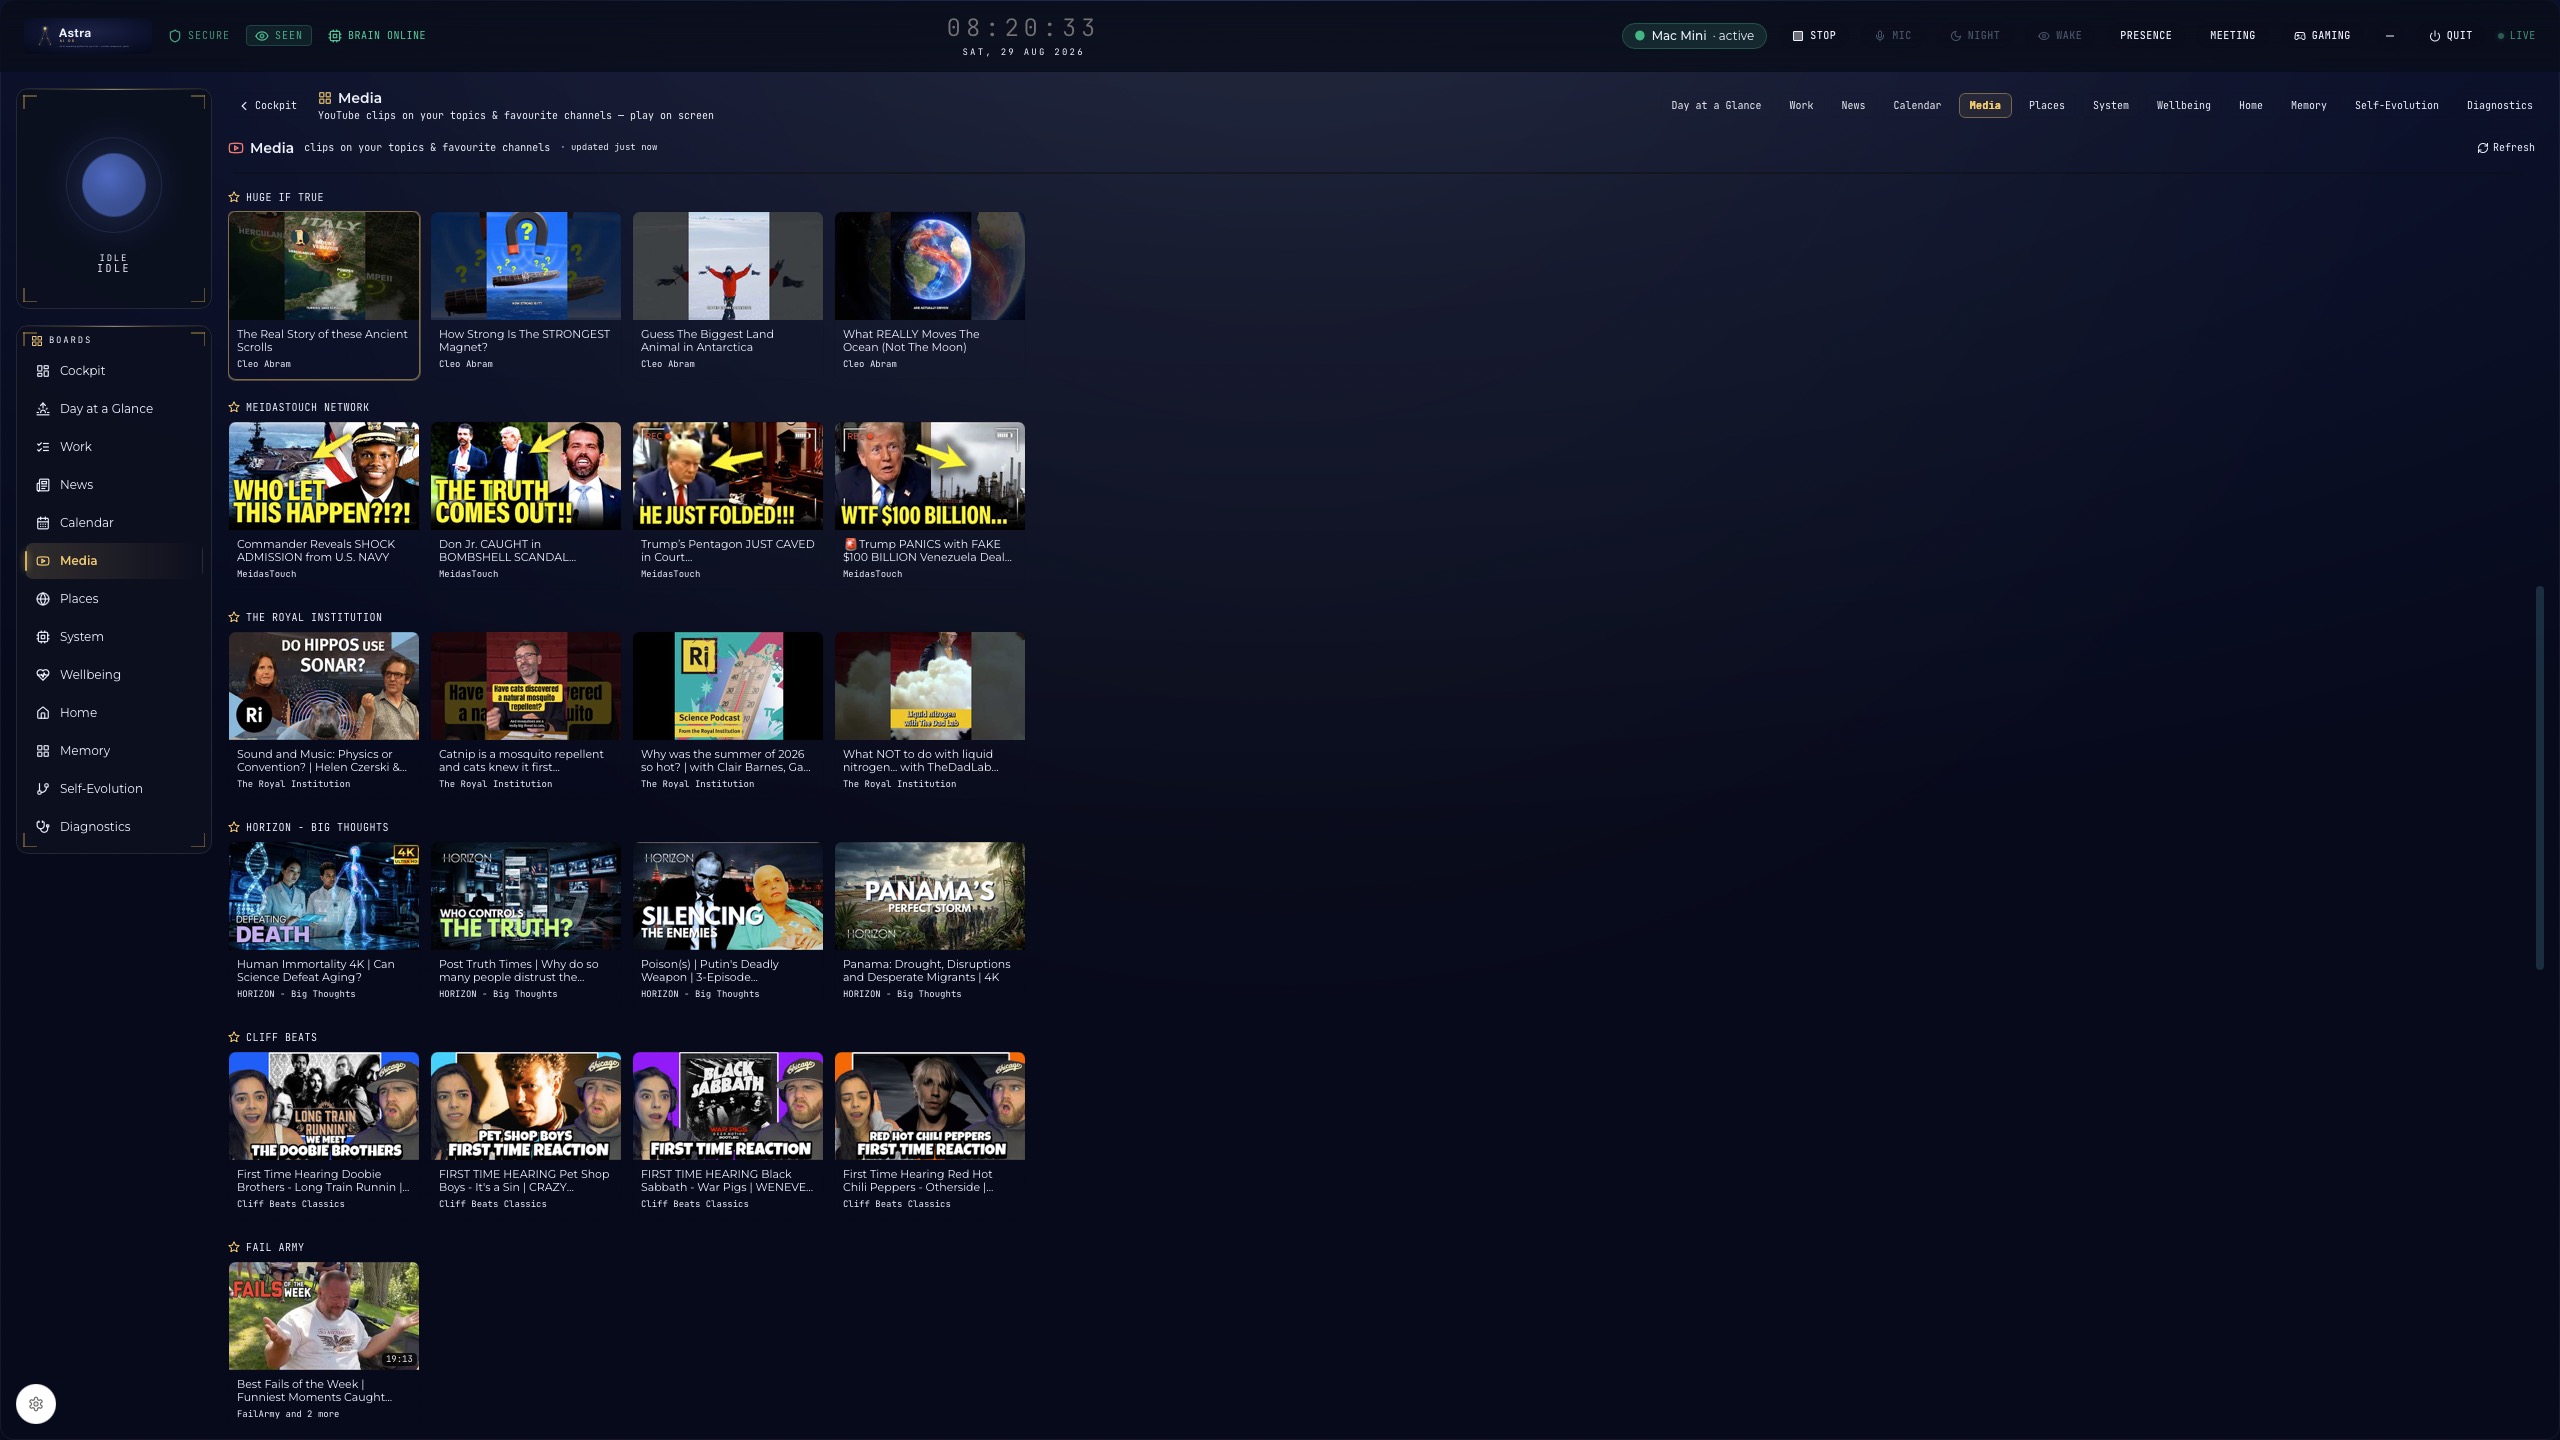Switch on MEETING mode
Screen dimensions: 2560x1440
pyautogui.click(x=2232, y=36)
